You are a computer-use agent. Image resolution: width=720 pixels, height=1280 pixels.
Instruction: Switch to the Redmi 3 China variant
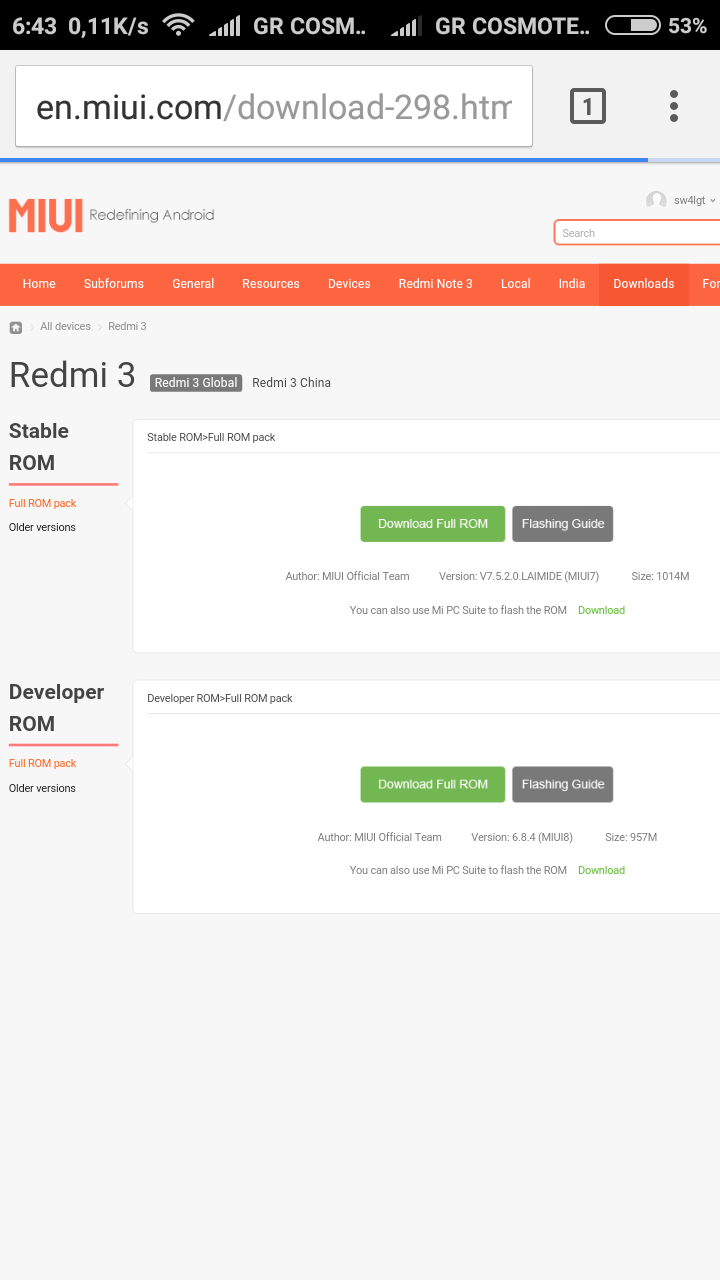click(291, 383)
